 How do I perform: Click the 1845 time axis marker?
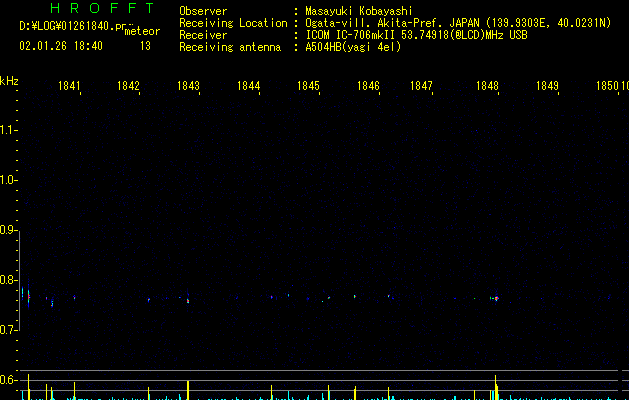pyautogui.click(x=308, y=86)
